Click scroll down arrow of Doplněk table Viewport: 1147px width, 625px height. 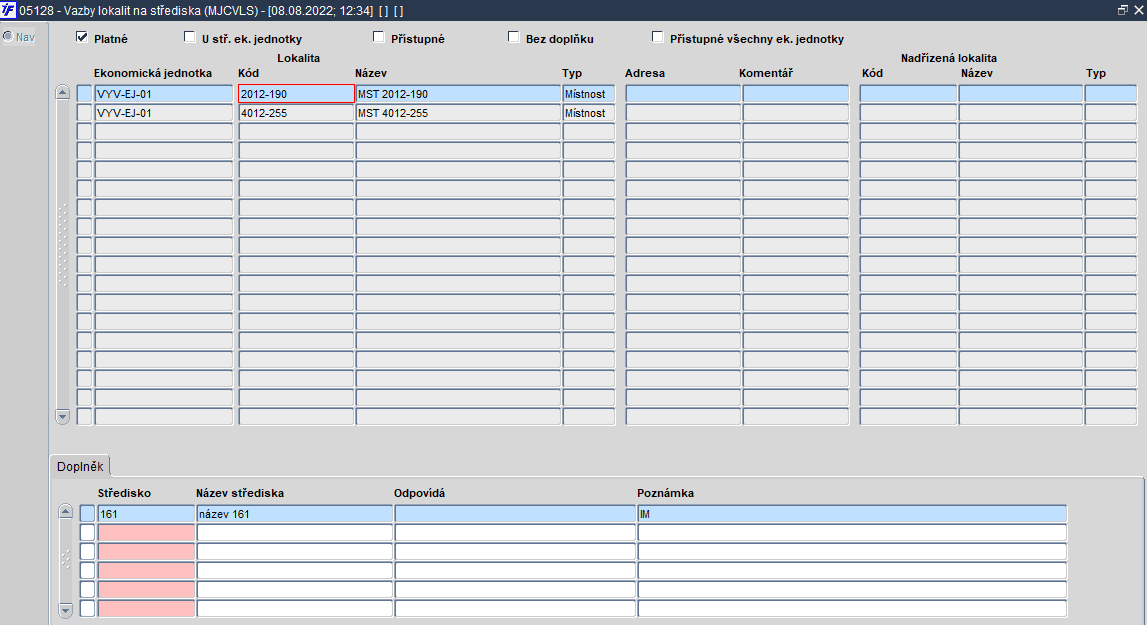coord(65,609)
